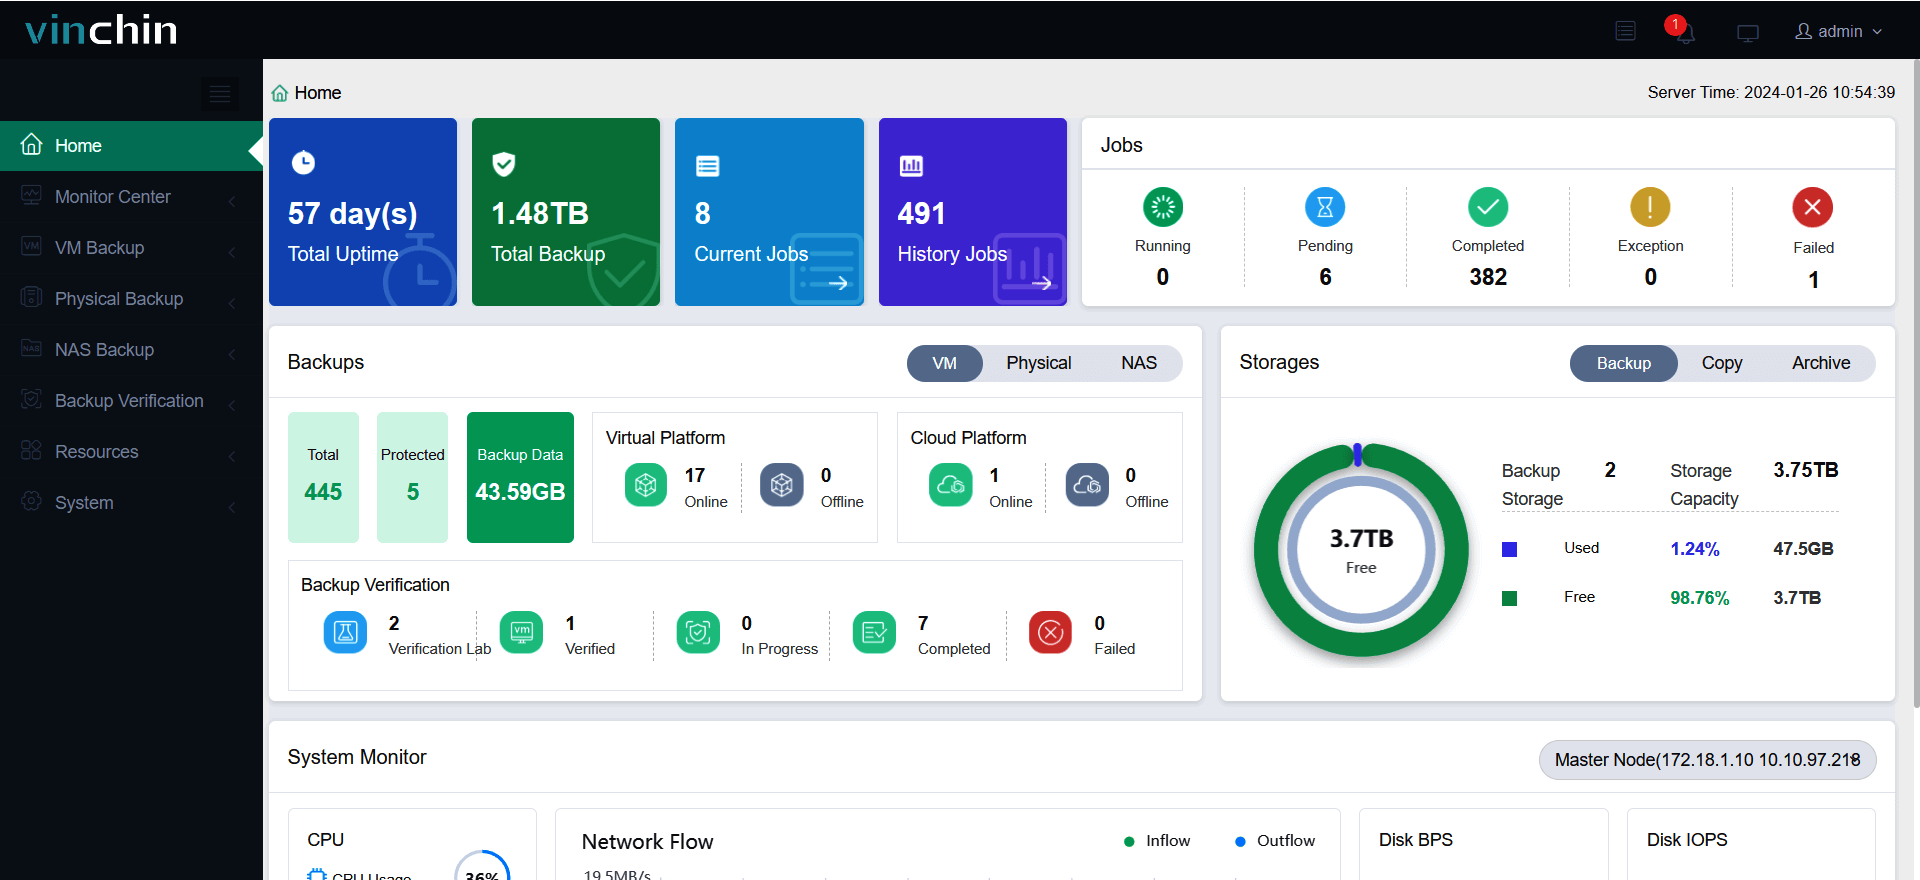Click the Virtual Platform Online icon

tap(646, 485)
